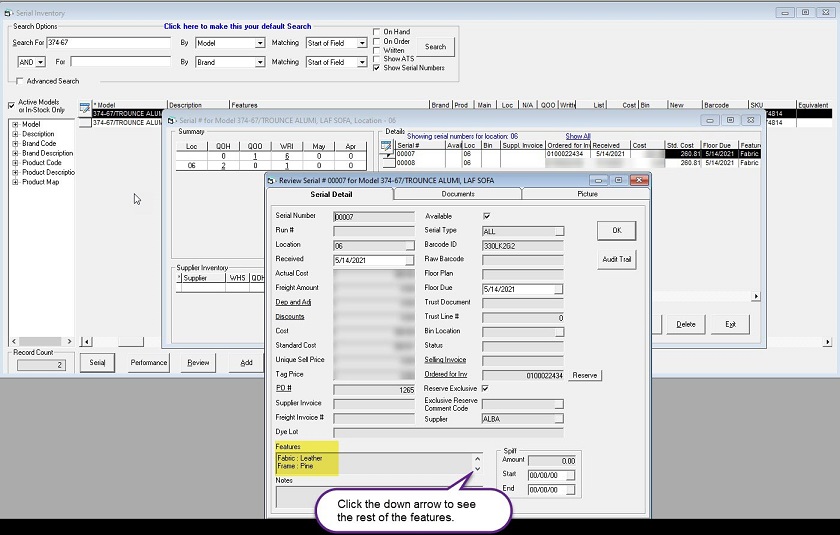This screenshot has height=535, width=840.
Task: Toggle Active Models or In-Stock Only checkbox
Action: (x=11, y=106)
